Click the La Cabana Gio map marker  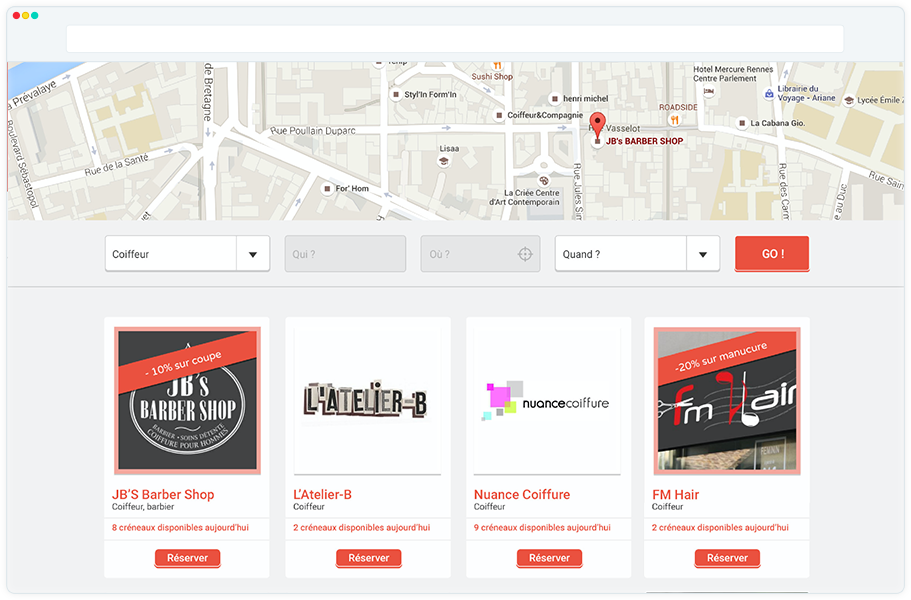(x=741, y=123)
